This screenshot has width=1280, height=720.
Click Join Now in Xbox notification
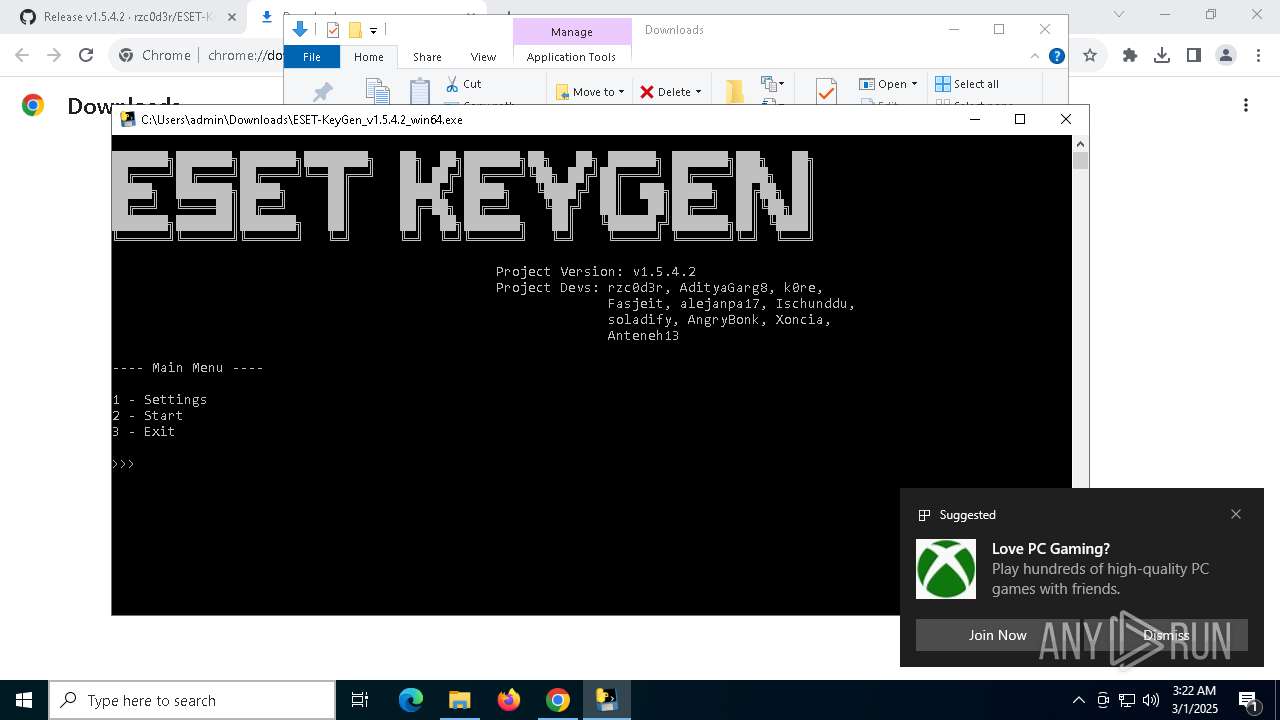tap(998, 635)
